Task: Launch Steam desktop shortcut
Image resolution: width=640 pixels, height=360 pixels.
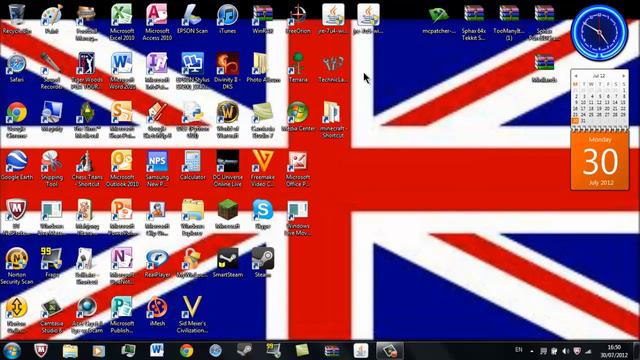Action: pyautogui.click(x=262, y=262)
